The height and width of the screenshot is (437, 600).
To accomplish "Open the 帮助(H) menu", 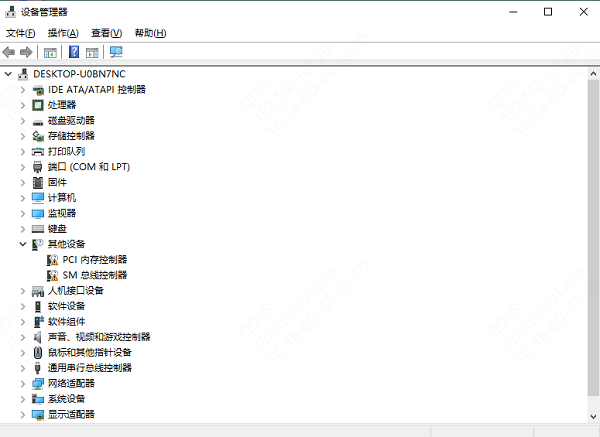I will click(149, 33).
